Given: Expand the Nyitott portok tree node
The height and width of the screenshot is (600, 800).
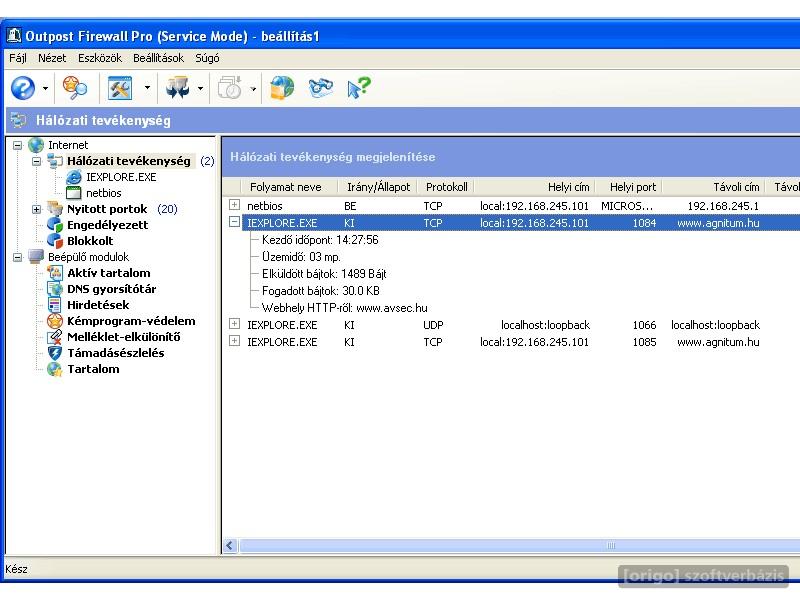Looking at the screenshot, I should pyautogui.click(x=37, y=209).
